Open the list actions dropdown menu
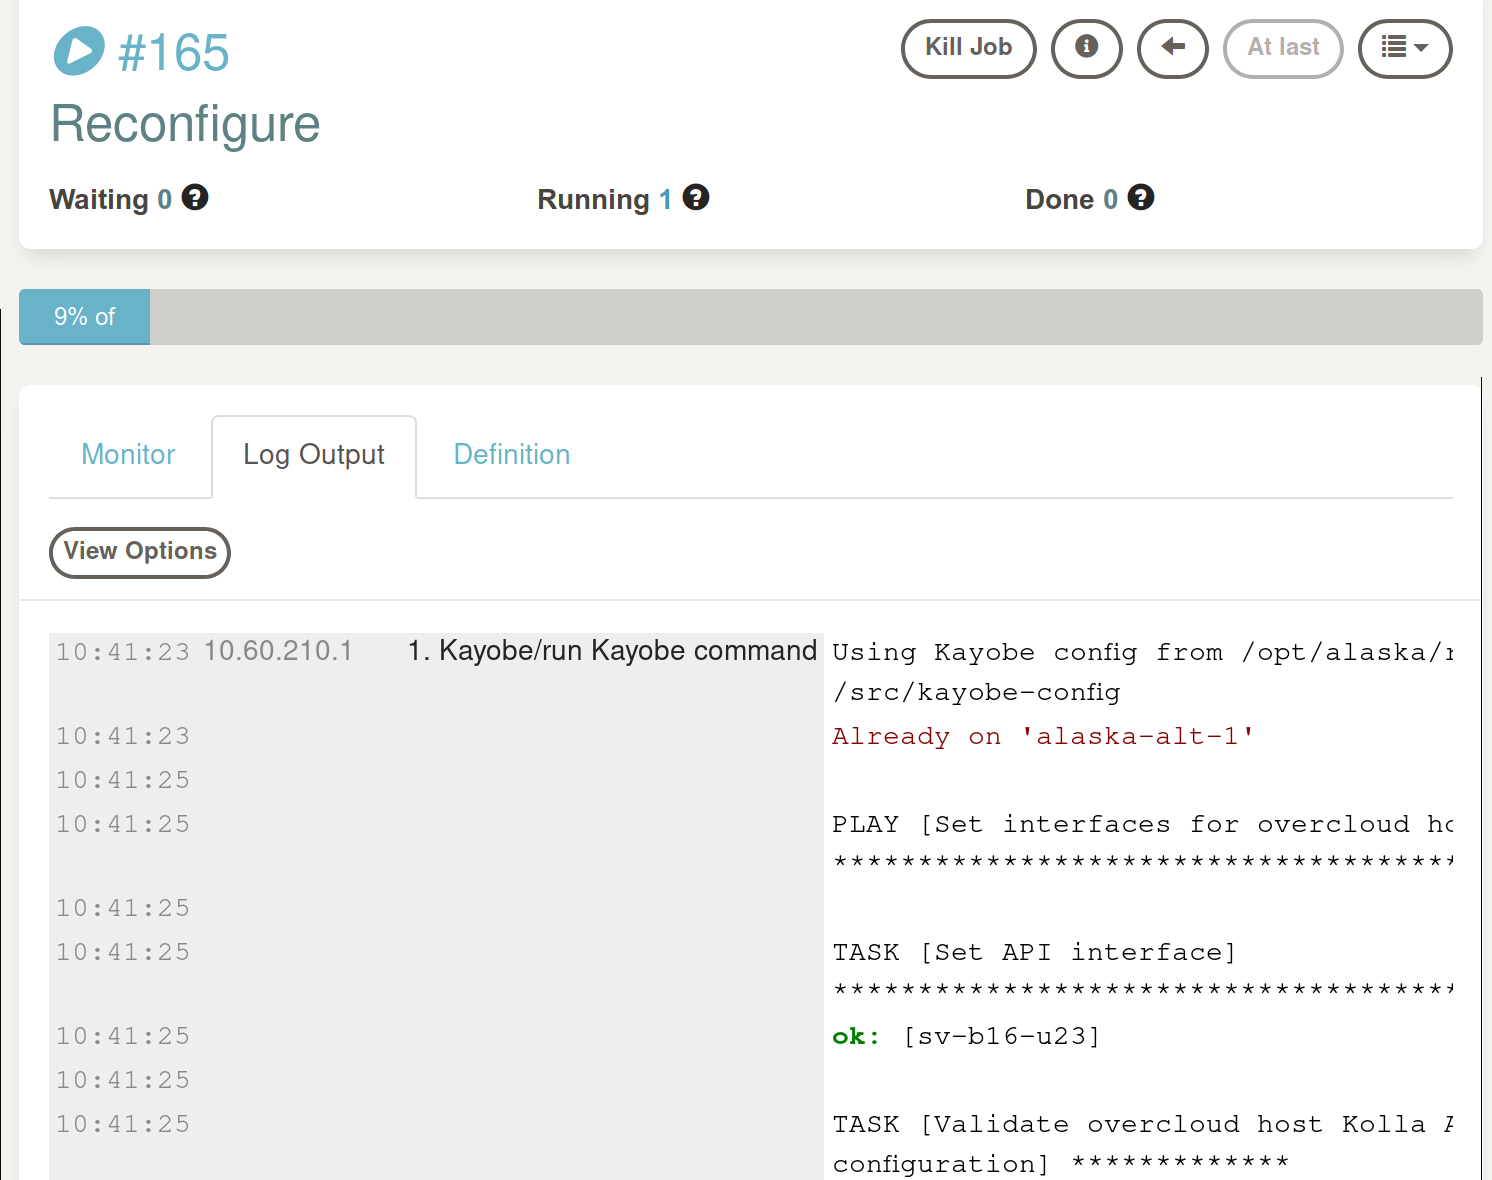This screenshot has height=1180, width=1492. (x=1404, y=48)
